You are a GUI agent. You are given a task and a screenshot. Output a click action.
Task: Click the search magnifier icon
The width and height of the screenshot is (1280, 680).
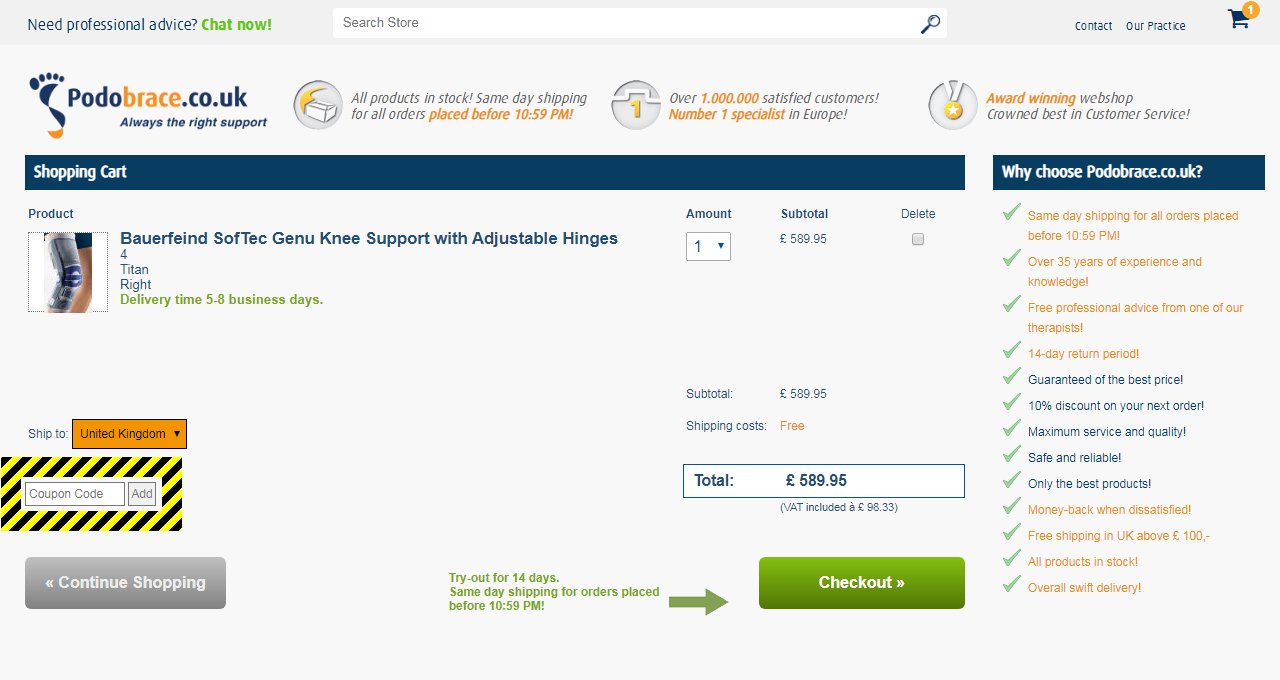[930, 24]
